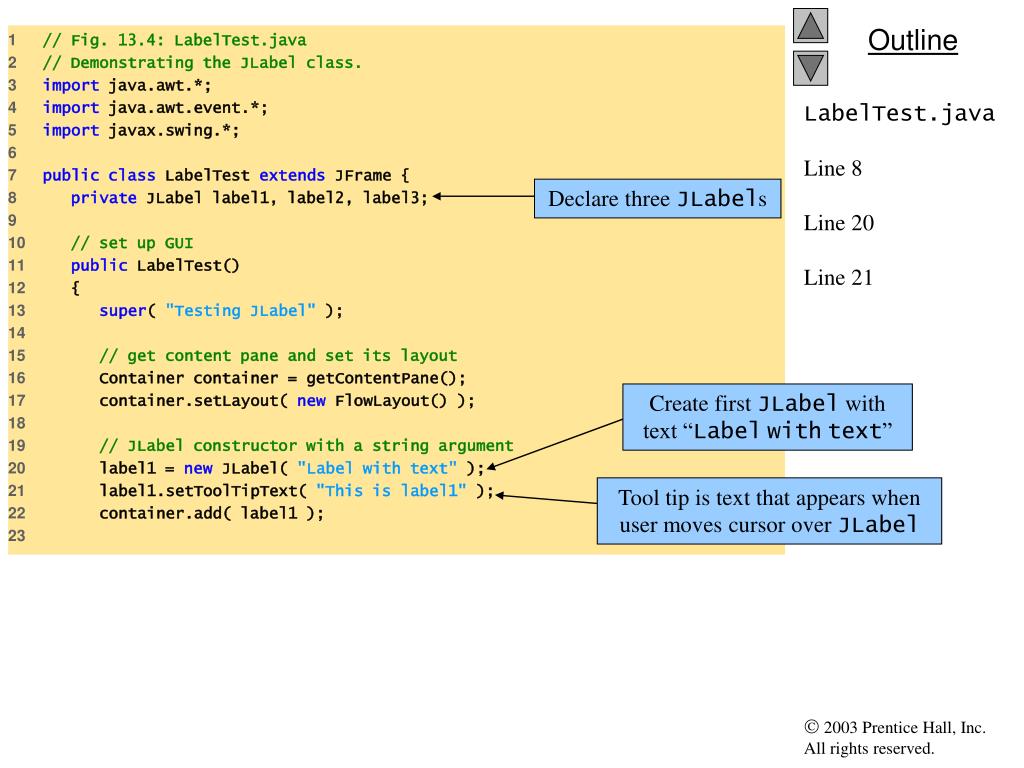This screenshot has width=1024, height=768.
Task: Click the super( "Testing JLabel" ) line
Action: click(x=221, y=310)
